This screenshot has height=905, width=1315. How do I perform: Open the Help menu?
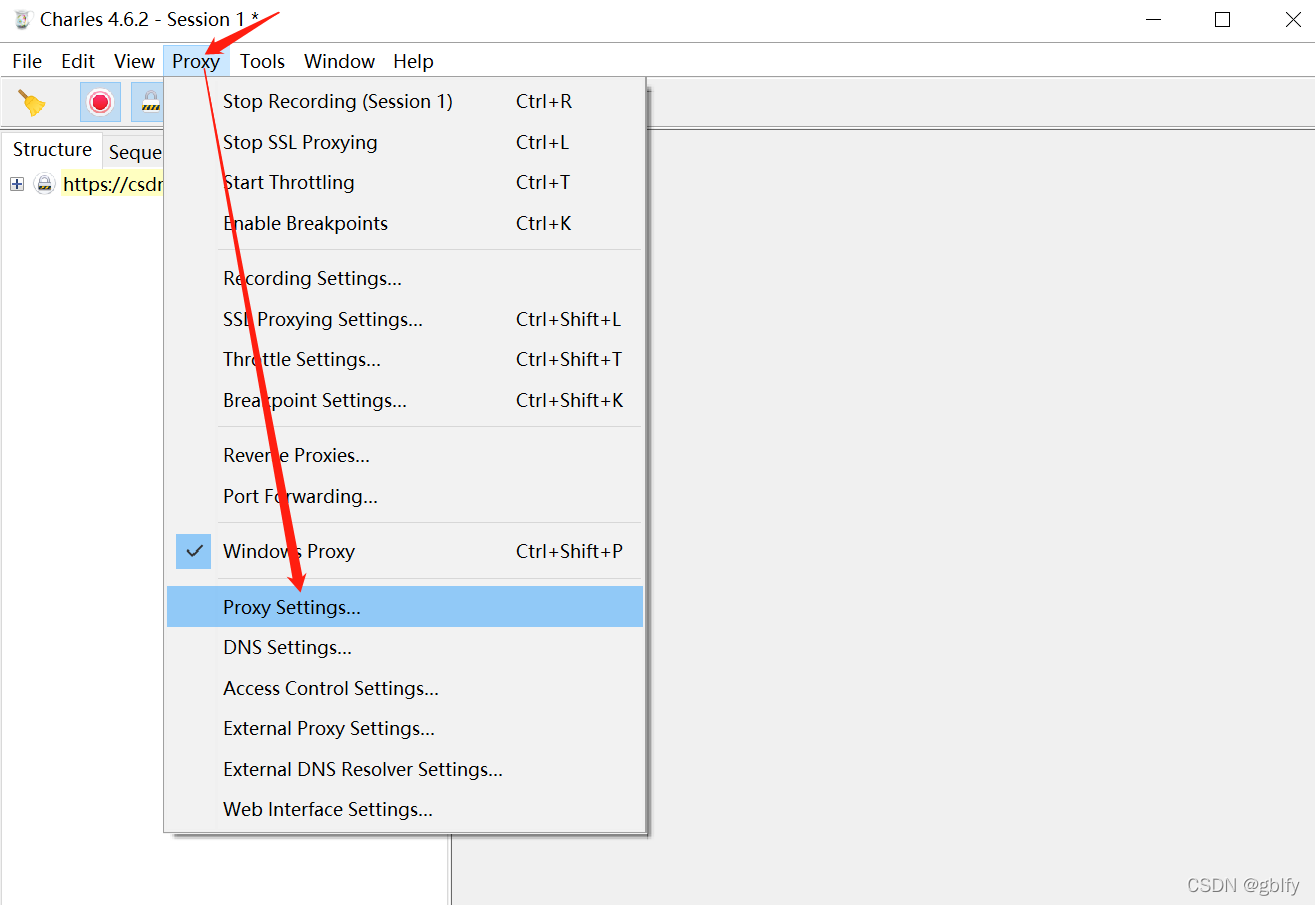point(413,62)
